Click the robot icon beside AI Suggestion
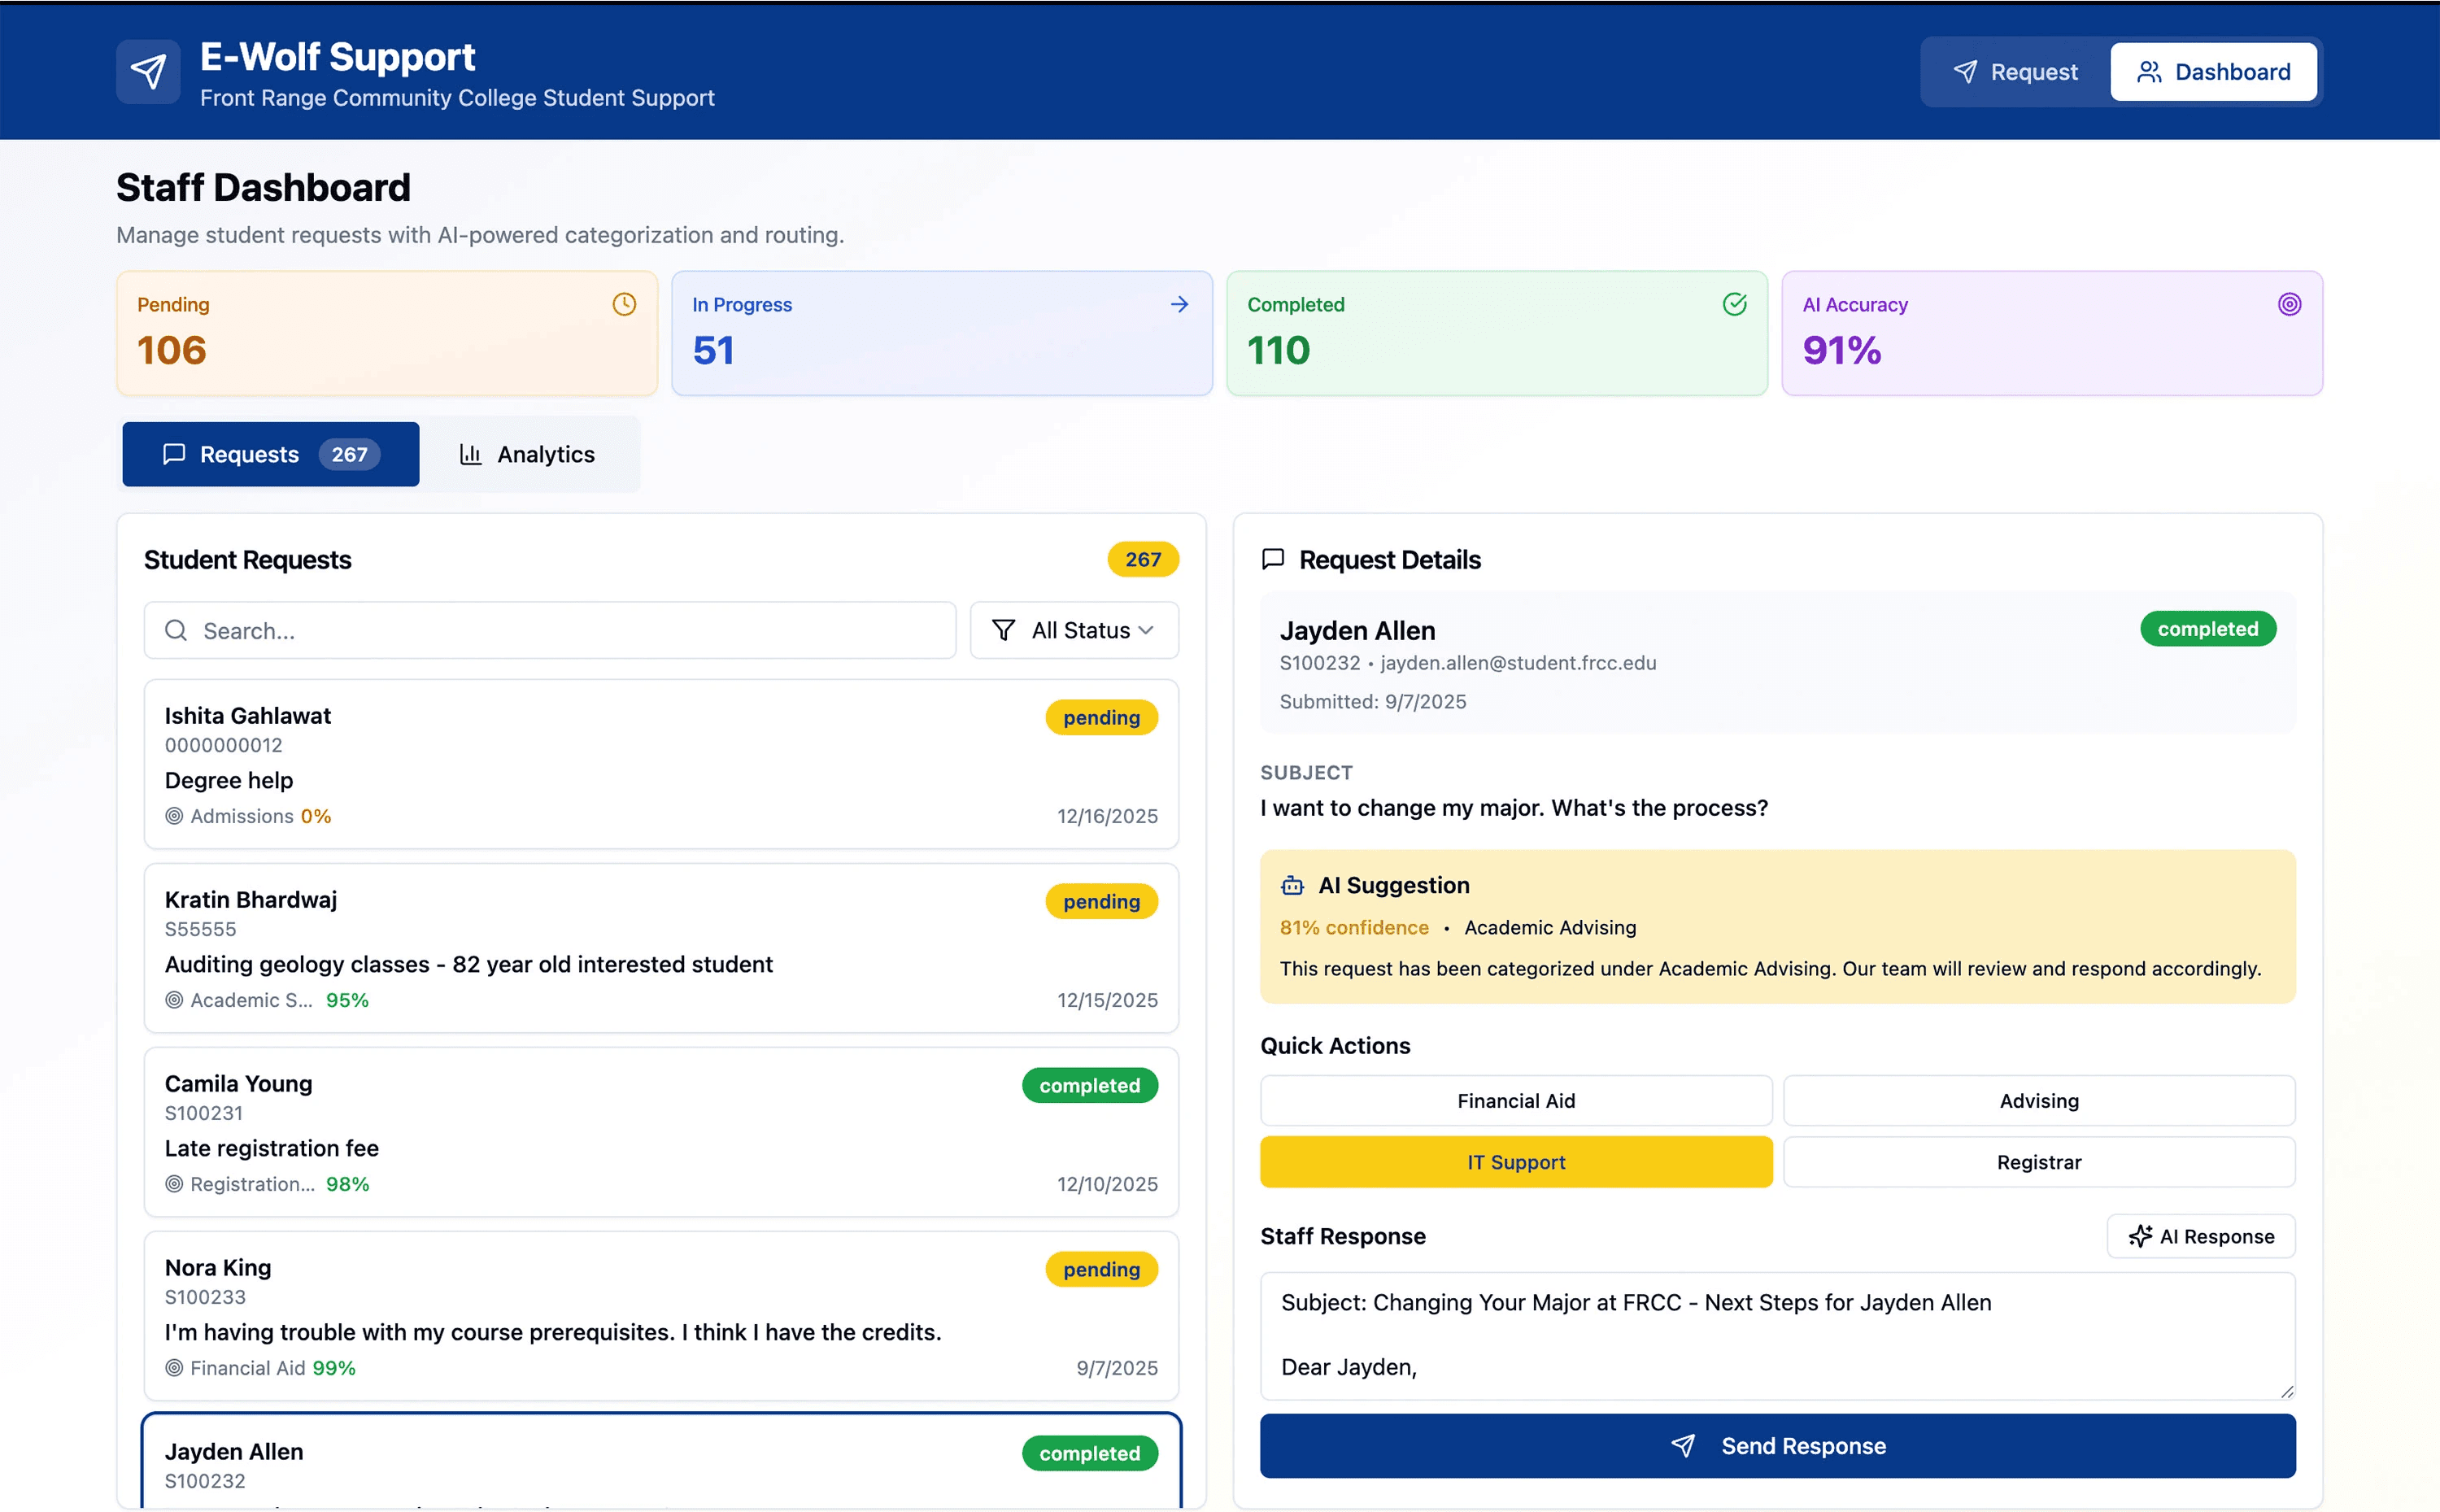The height and width of the screenshot is (1512, 2440). [1292, 885]
